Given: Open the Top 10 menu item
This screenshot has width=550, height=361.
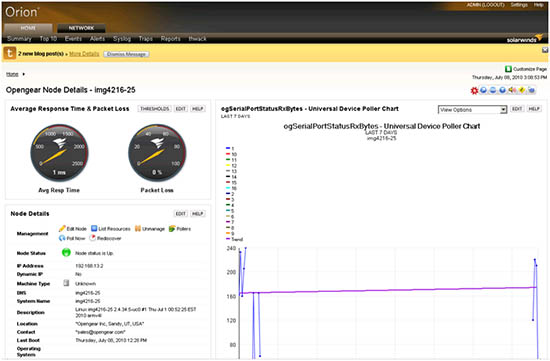Looking at the screenshot, I should click(x=48, y=39).
